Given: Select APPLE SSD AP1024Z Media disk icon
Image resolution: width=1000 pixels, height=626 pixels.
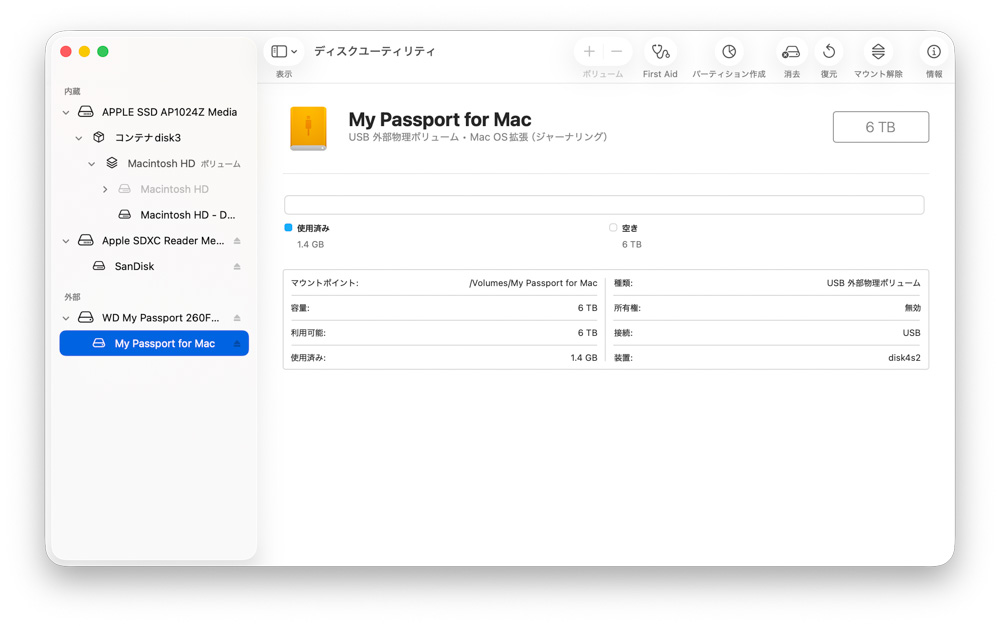Looking at the screenshot, I should pyautogui.click(x=85, y=112).
